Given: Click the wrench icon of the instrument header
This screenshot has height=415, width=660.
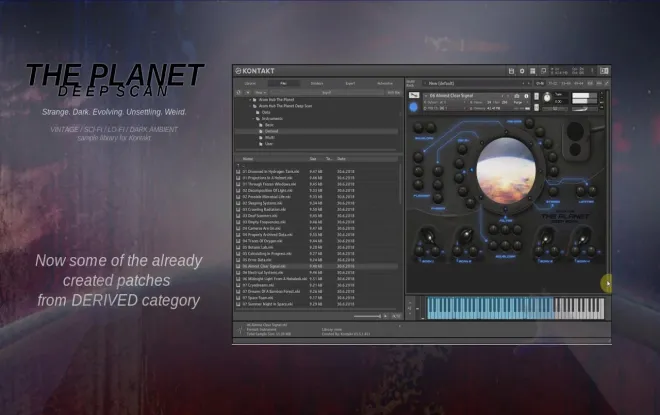Looking at the screenshot, I should [x=414, y=95].
